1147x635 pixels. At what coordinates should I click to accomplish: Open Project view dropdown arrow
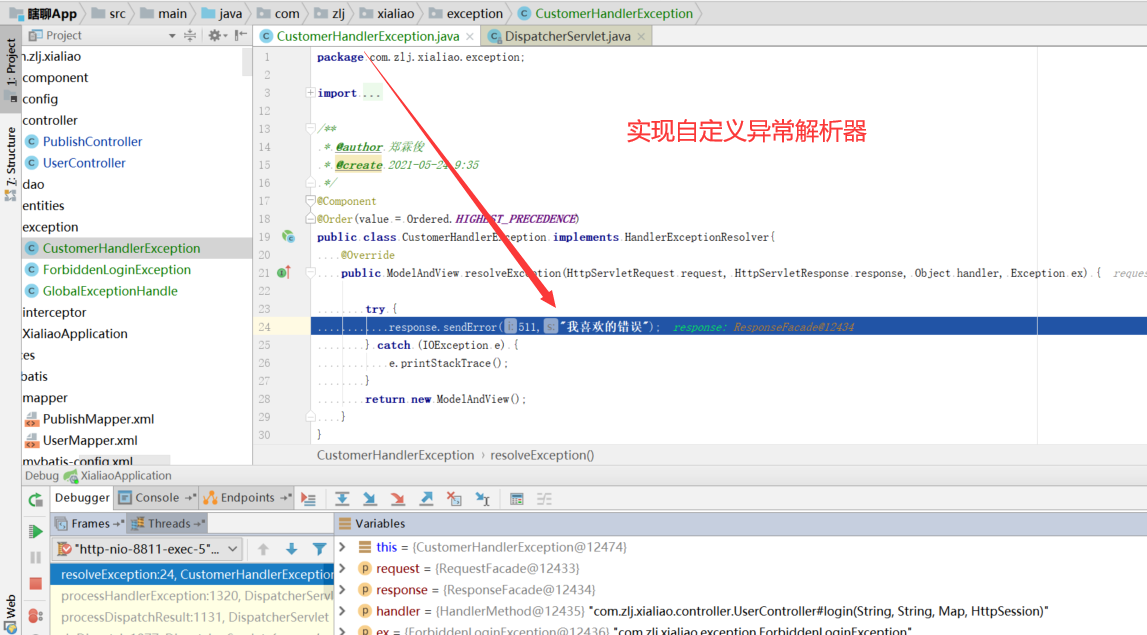coord(172,35)
